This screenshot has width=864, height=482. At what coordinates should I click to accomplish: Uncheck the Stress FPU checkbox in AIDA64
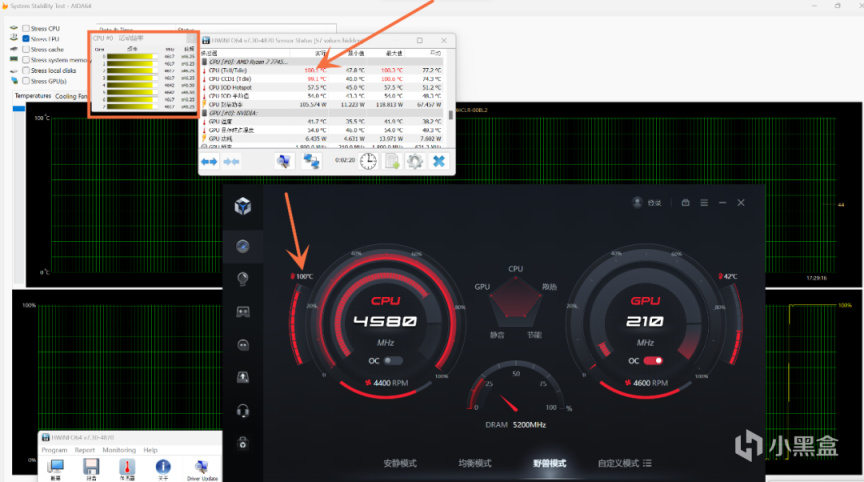[26, 39]
